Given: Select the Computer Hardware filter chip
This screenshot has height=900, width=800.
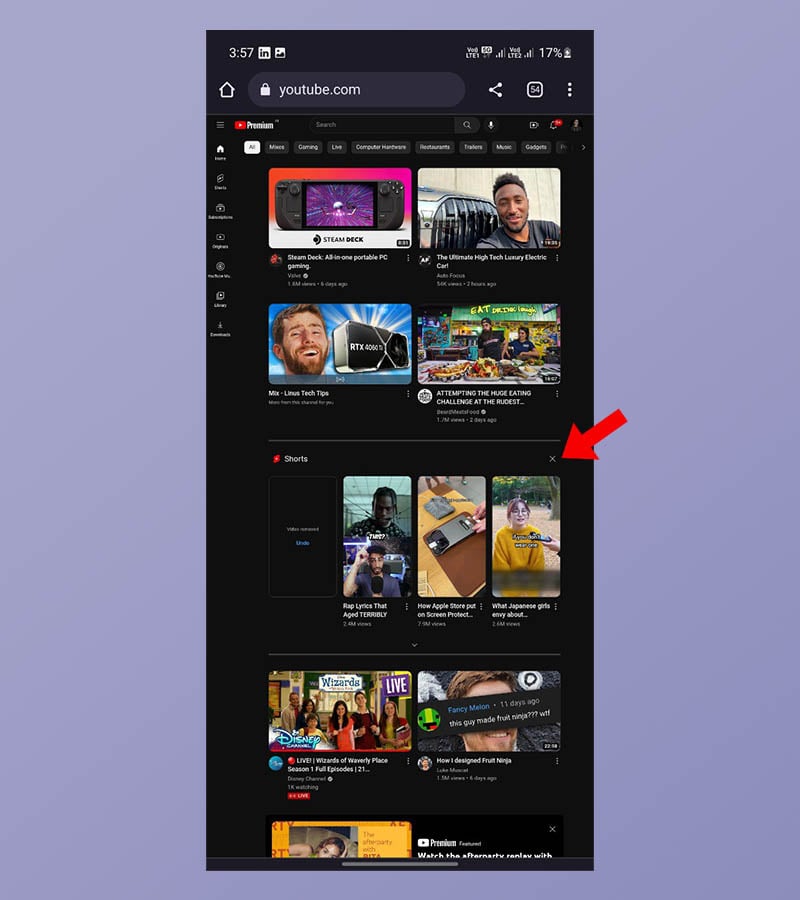Looking at the screenshot, I should [x=381, y=147].
